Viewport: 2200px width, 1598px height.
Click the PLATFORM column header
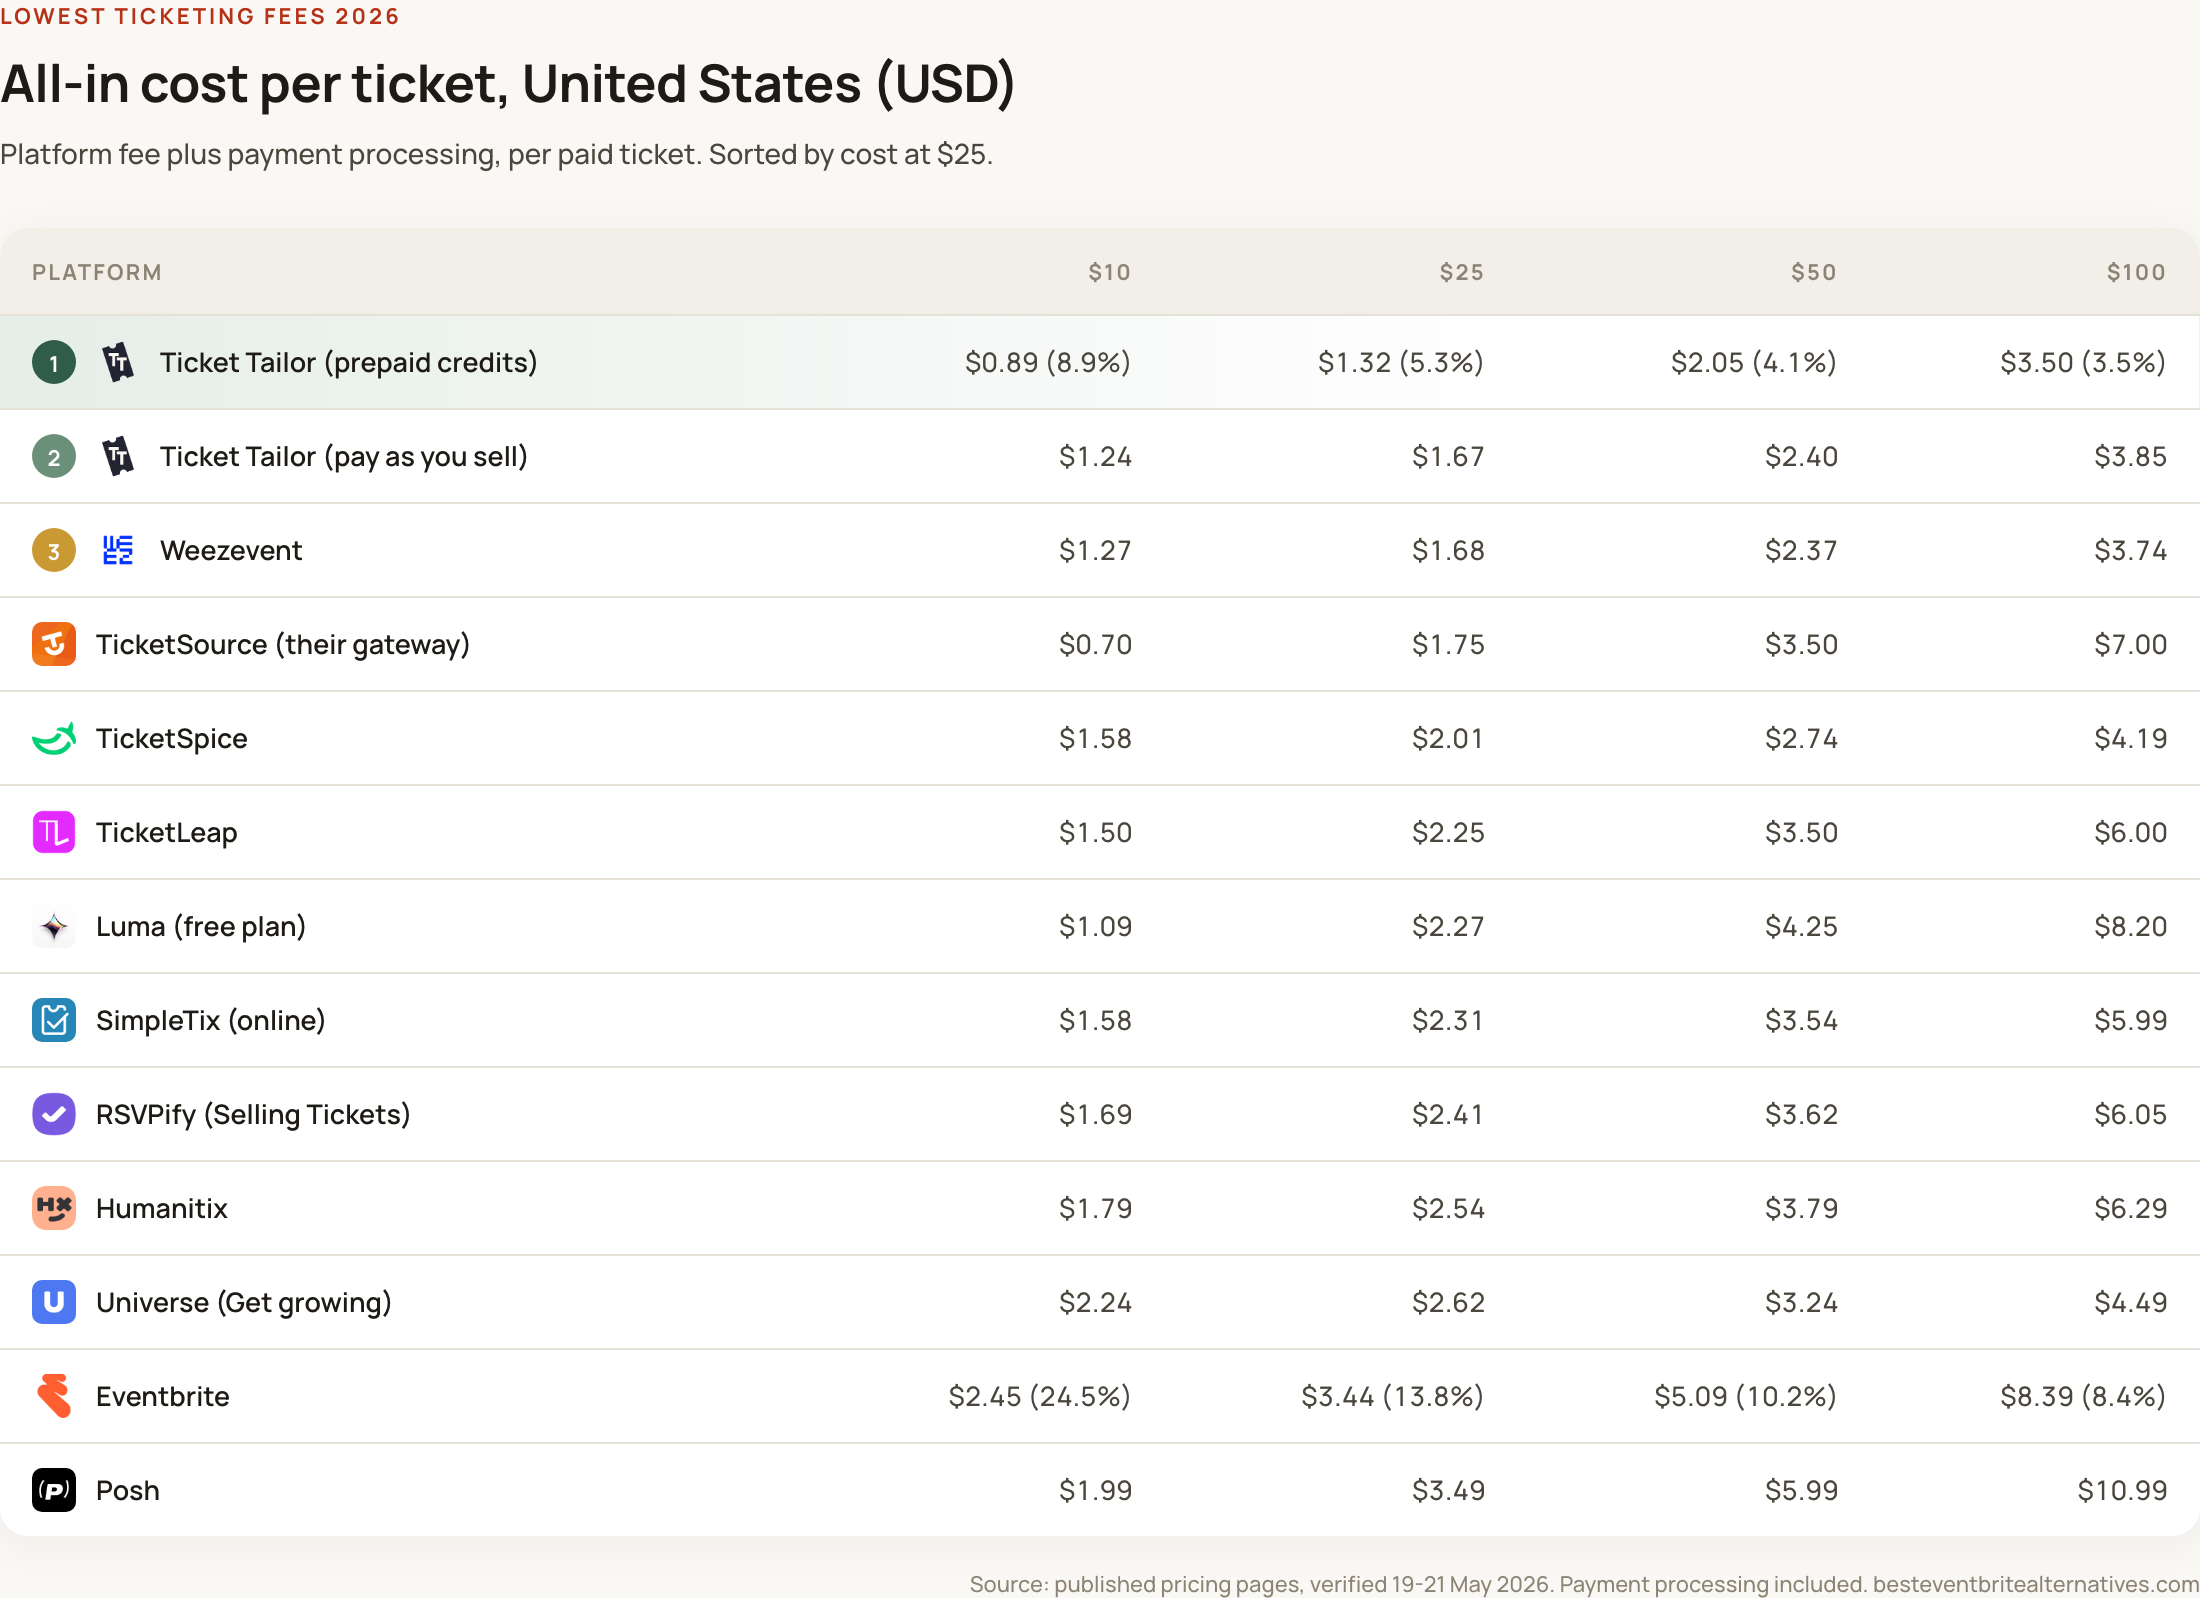(97, 272)
